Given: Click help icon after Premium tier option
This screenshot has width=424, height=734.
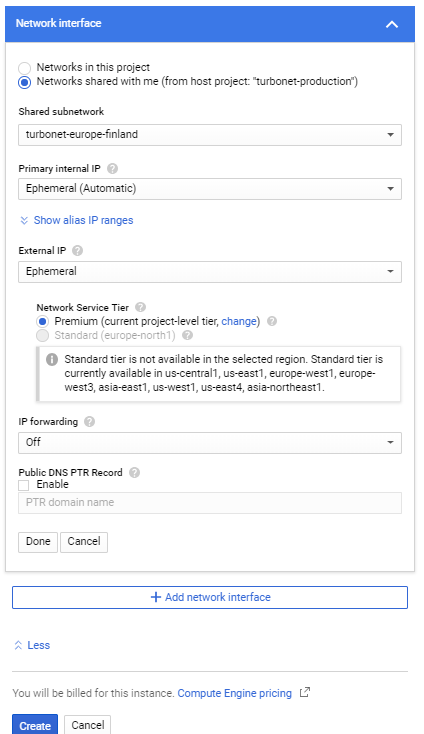Looking at the screenshot, I should pyautogui.click(x=272, y=322).
